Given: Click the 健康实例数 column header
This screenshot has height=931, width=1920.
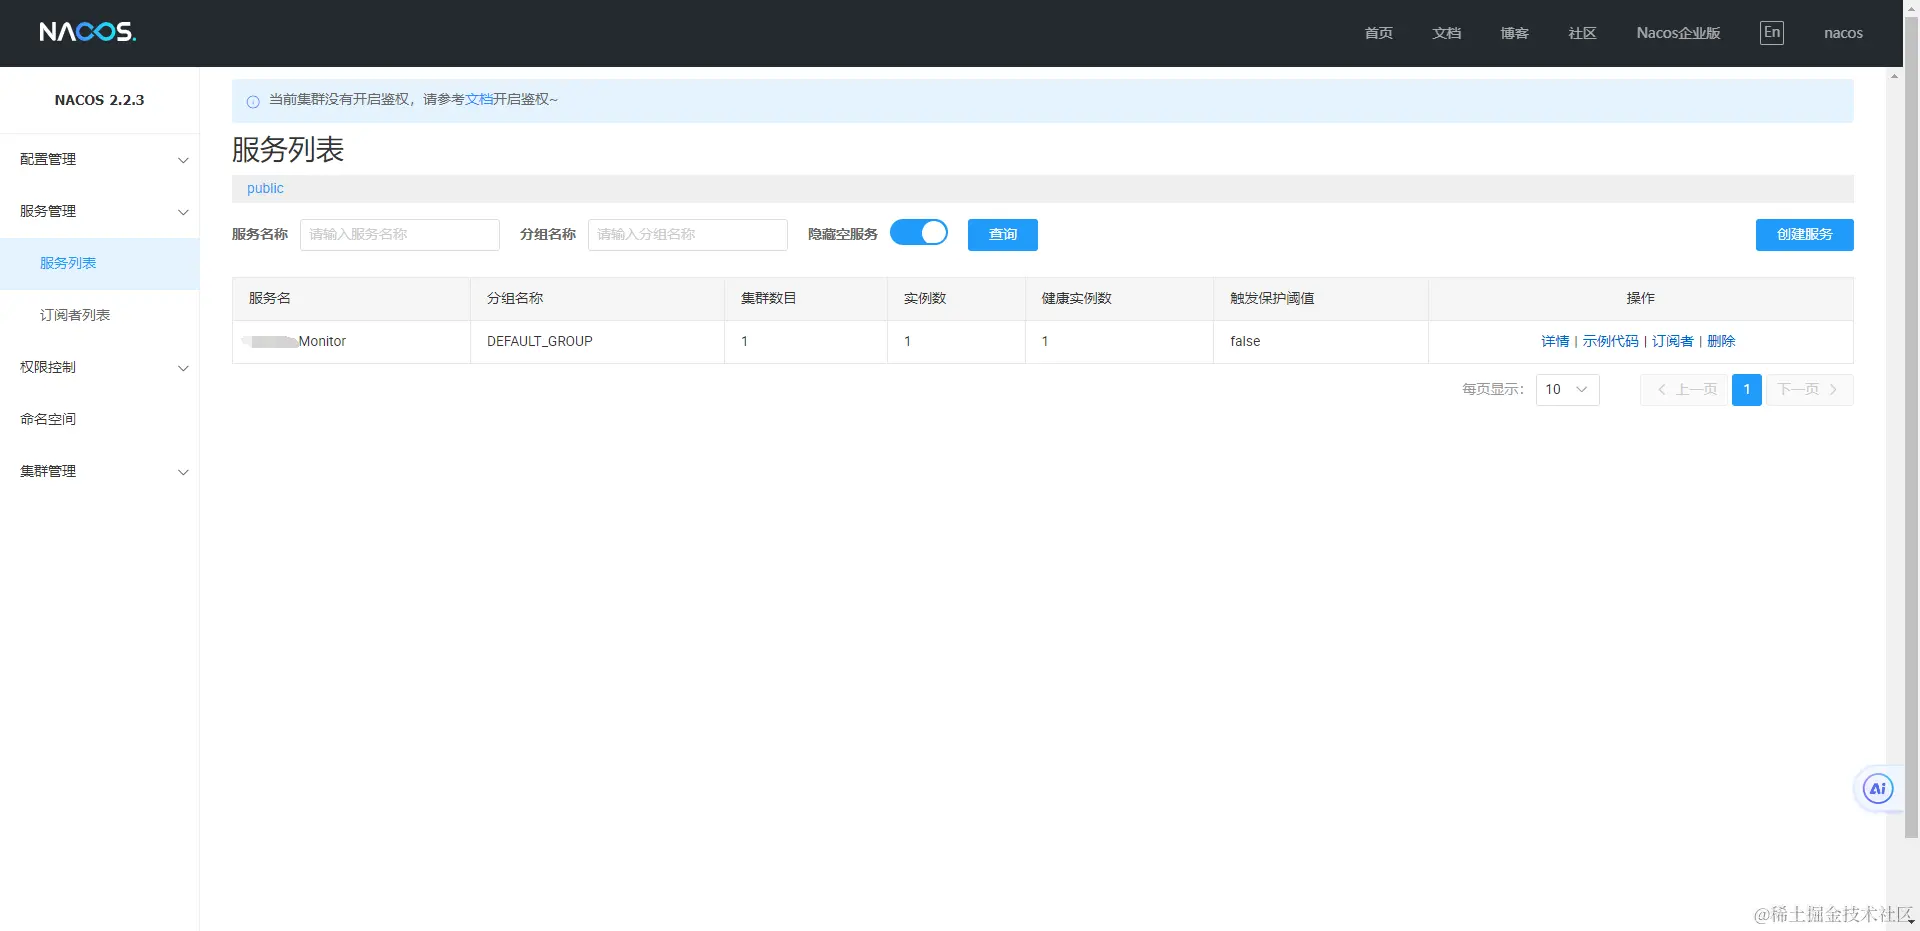Looking at the screenshot, I should point(1119,298).
